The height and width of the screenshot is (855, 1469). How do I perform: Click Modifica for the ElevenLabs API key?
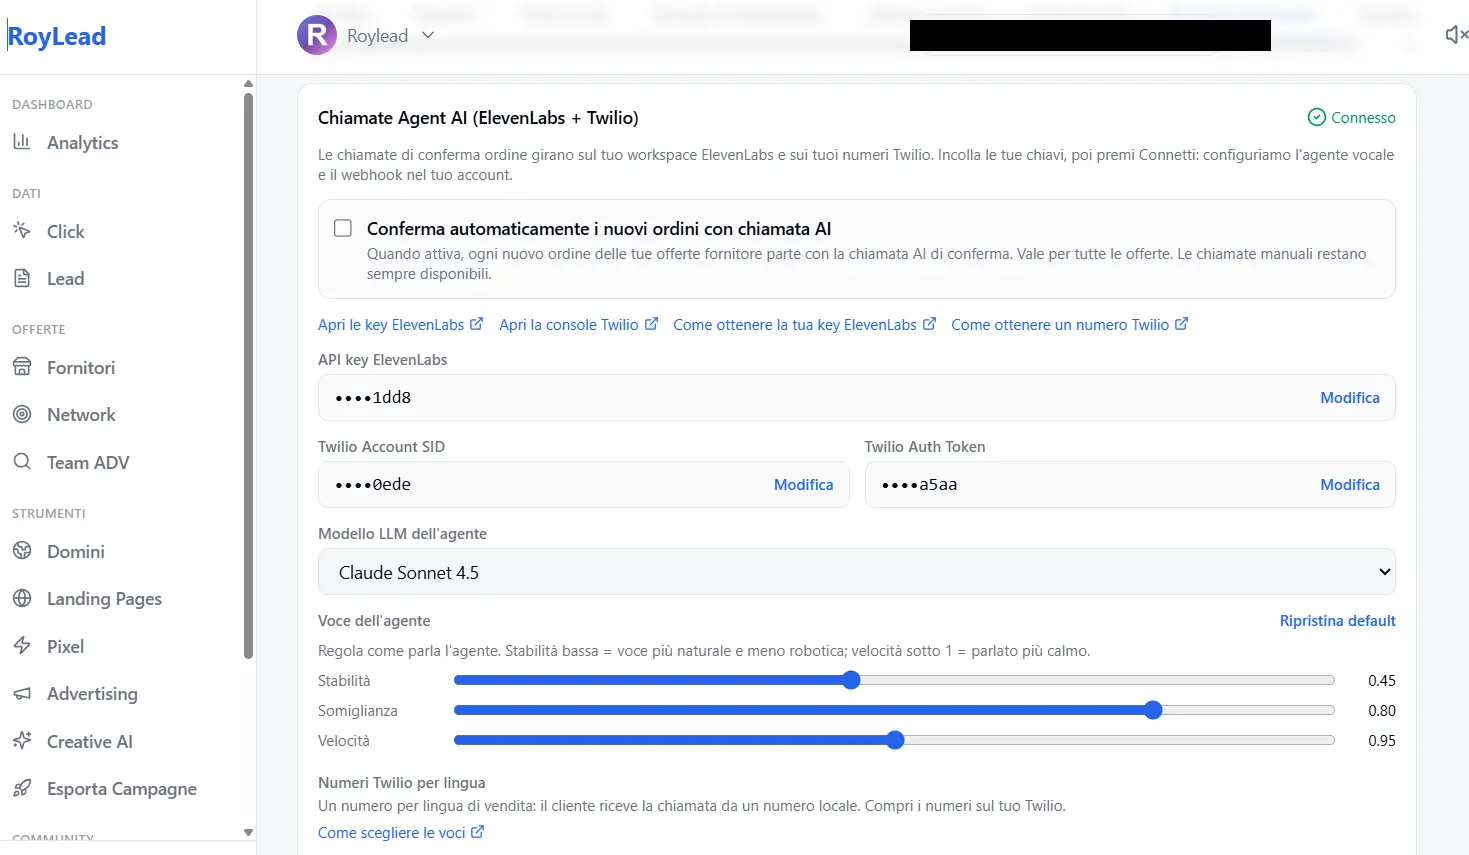tap(1349, 397)
